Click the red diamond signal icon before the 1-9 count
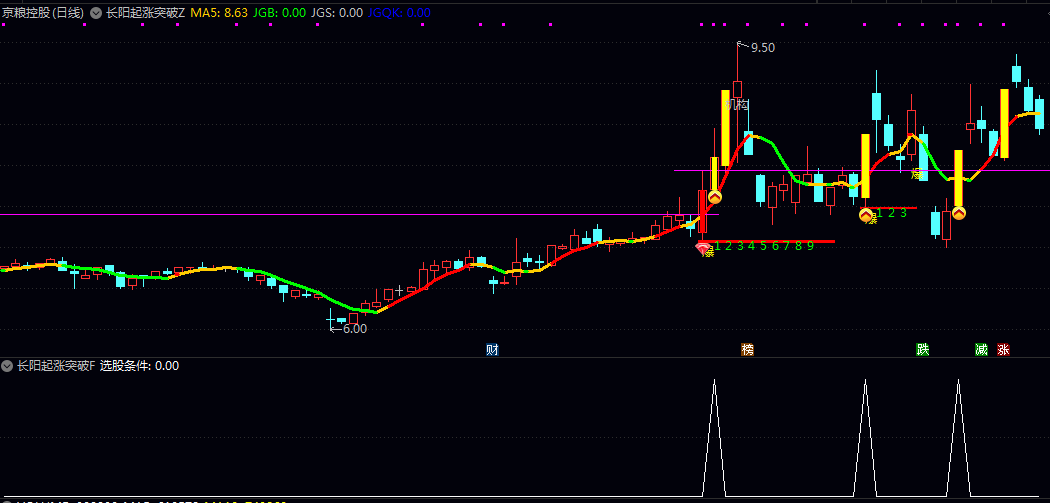 point(702,248)
